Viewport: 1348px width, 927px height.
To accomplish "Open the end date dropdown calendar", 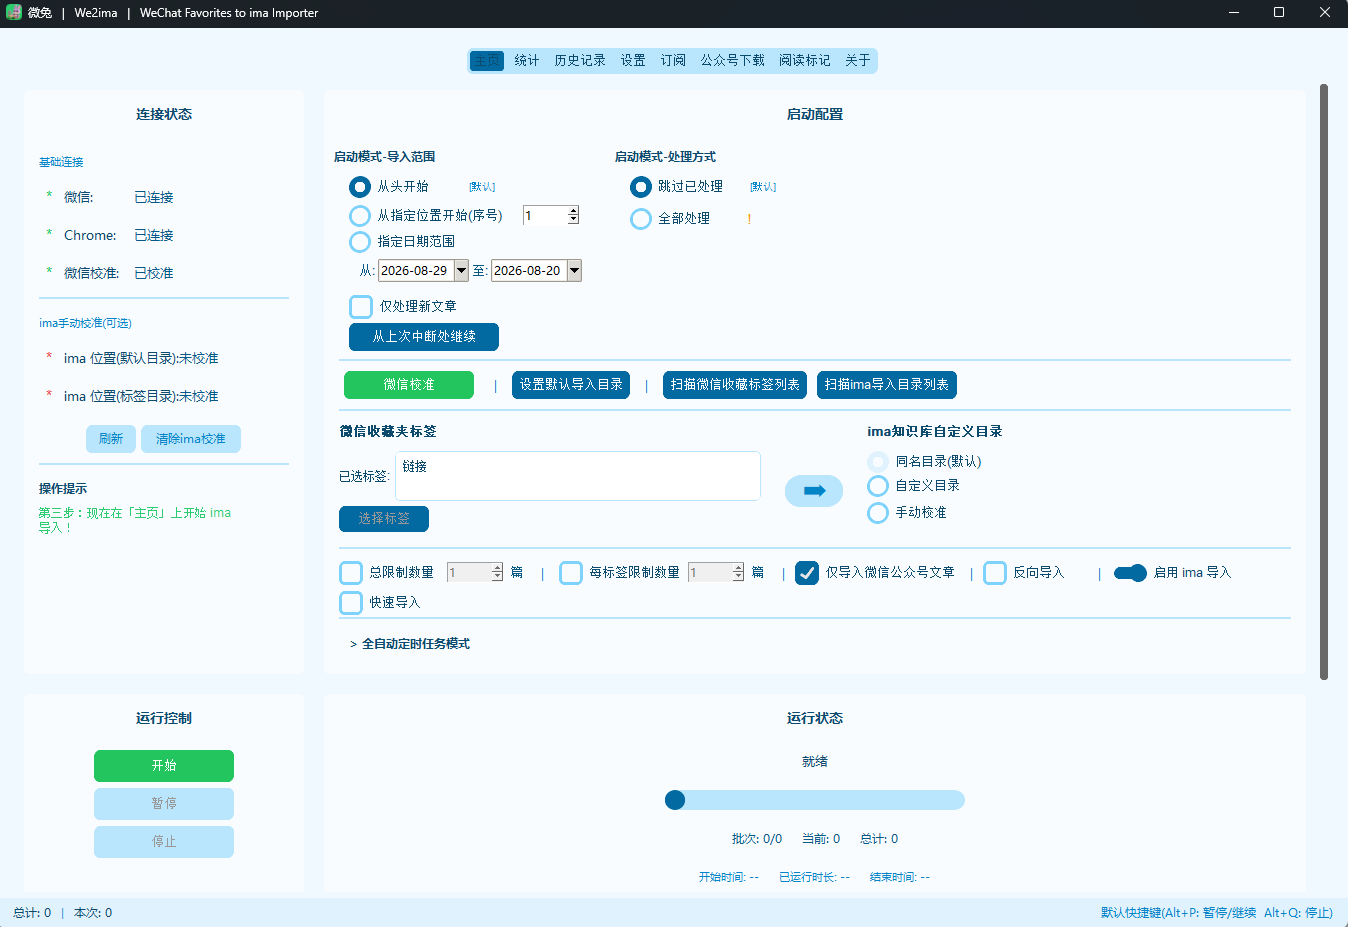I will click(574, 270).
